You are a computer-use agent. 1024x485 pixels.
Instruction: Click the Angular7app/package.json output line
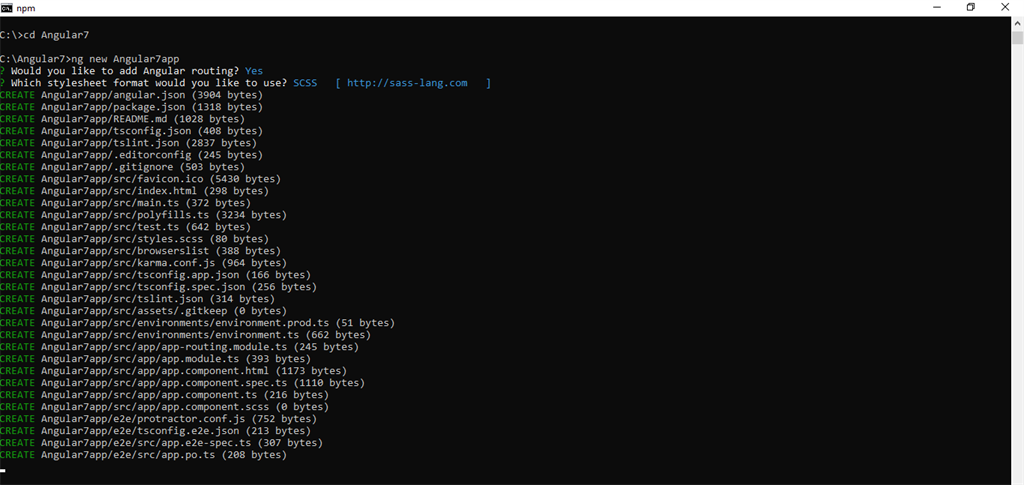(131, 106)
